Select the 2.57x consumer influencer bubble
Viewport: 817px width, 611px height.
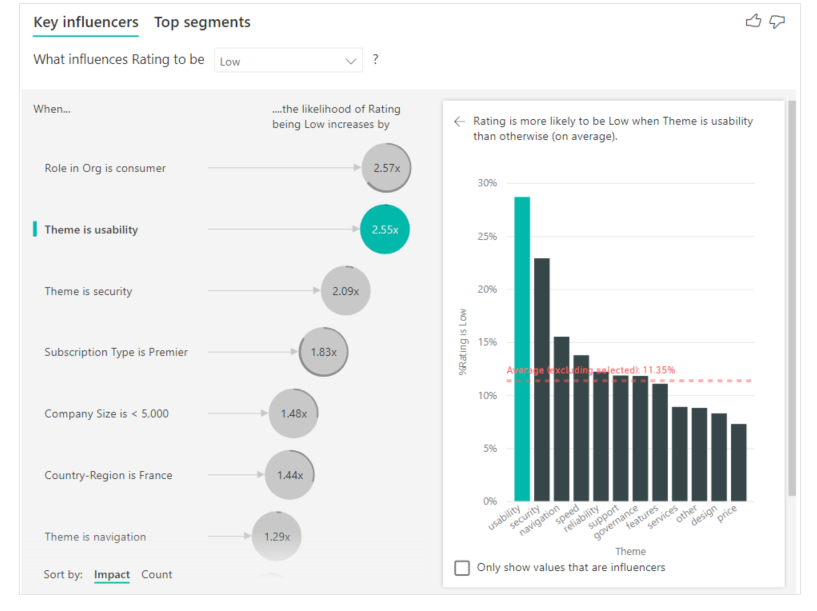[387, 168]
